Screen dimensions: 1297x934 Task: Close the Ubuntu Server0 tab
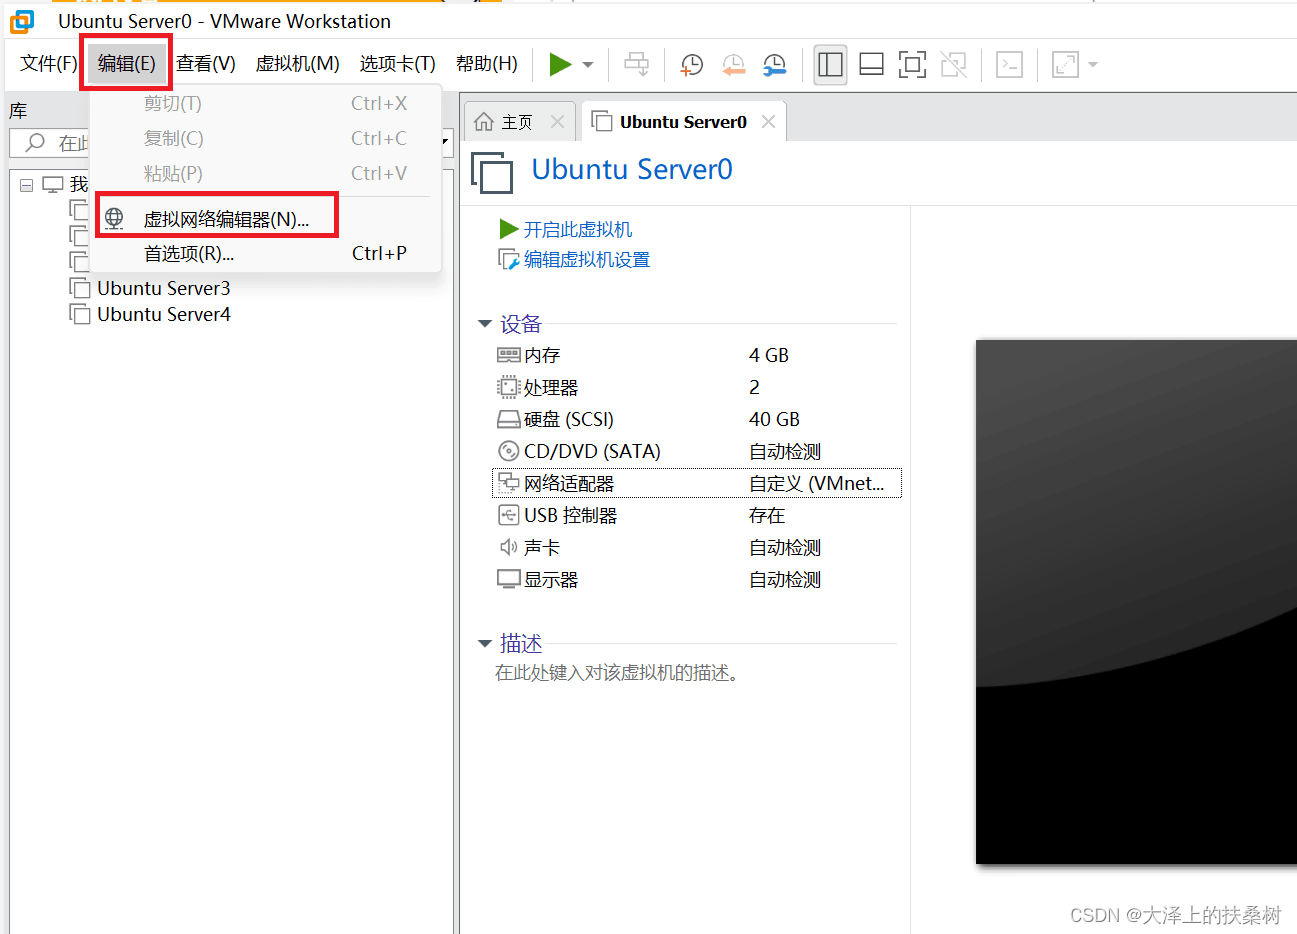[768, 122]
